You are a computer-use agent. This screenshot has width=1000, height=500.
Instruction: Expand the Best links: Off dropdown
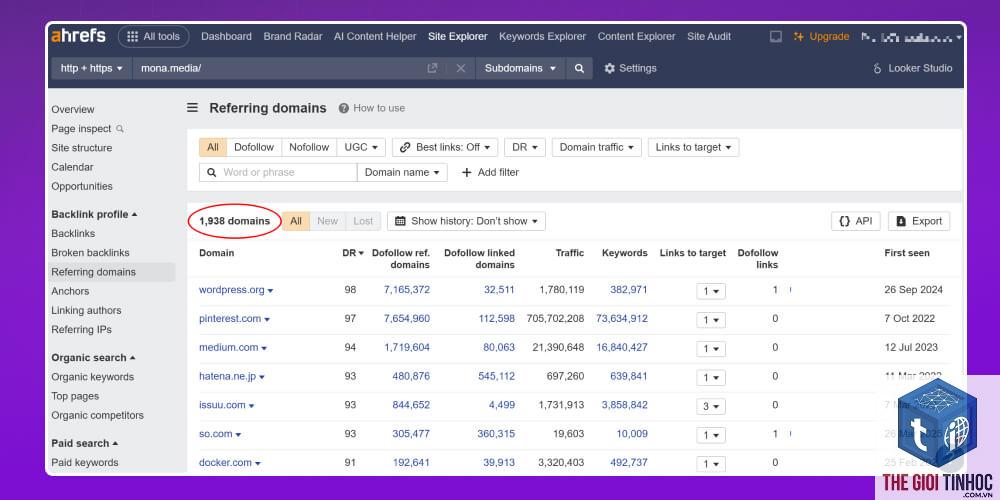click(445, 147)
